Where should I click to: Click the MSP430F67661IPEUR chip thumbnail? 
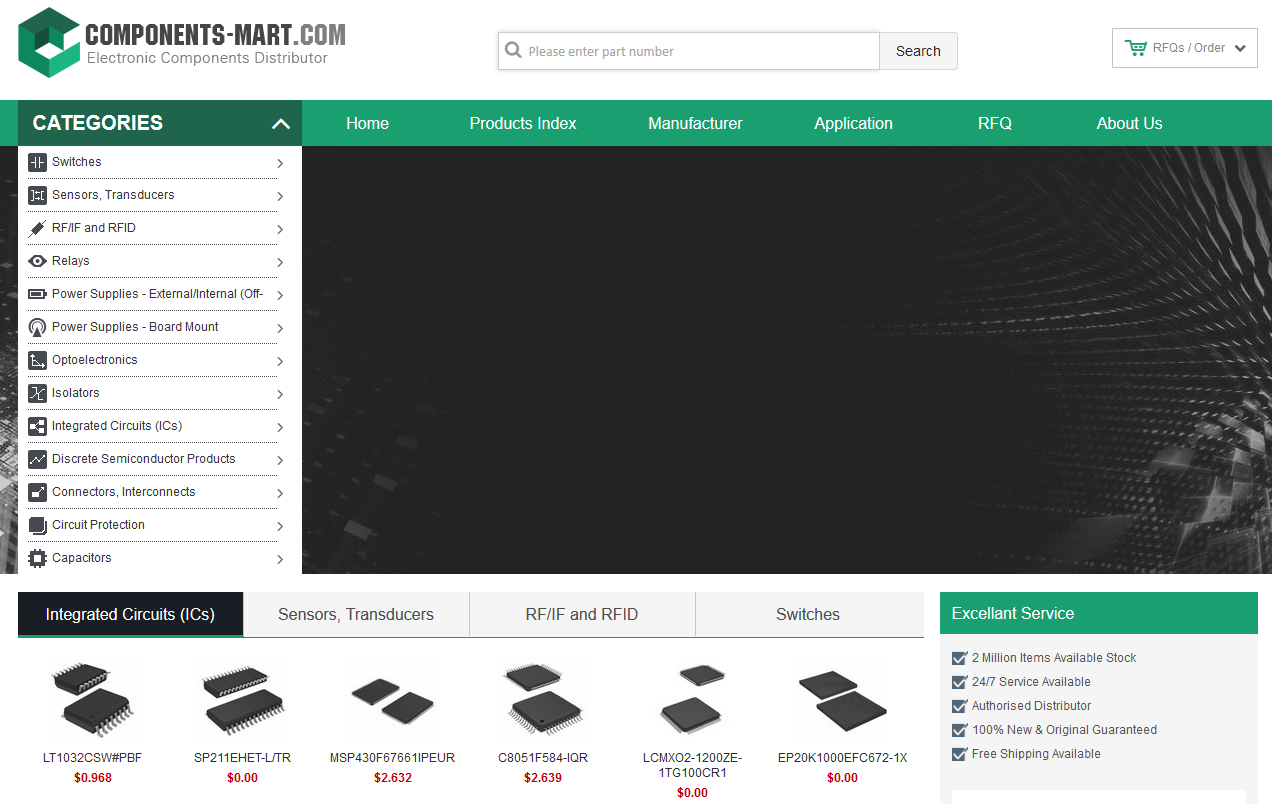(x=392, y=700)
